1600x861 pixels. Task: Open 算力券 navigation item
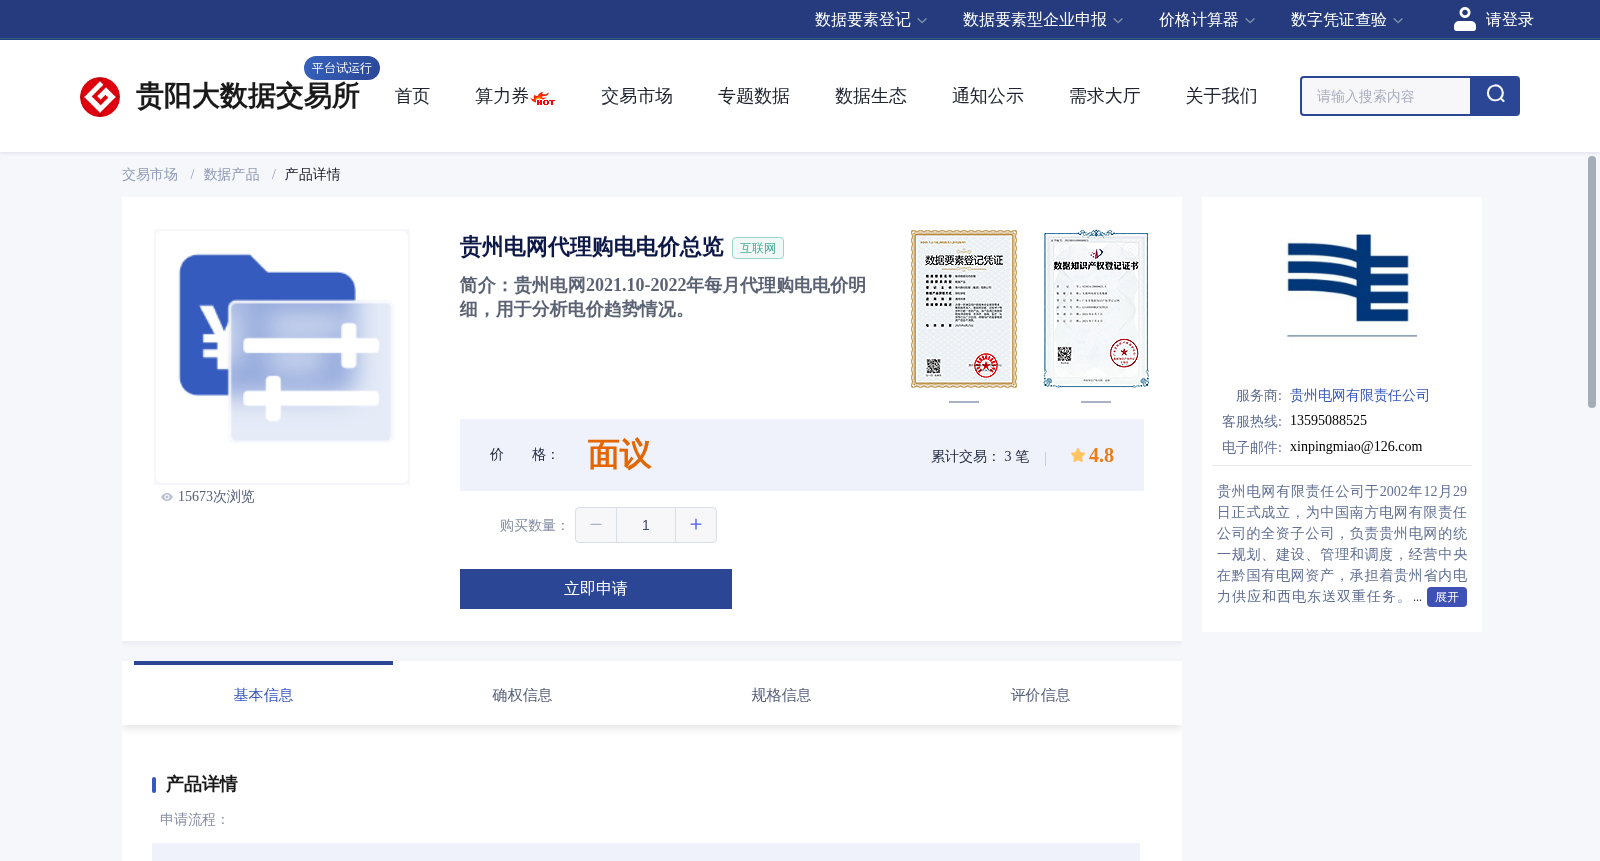click(x=501, y=96)
